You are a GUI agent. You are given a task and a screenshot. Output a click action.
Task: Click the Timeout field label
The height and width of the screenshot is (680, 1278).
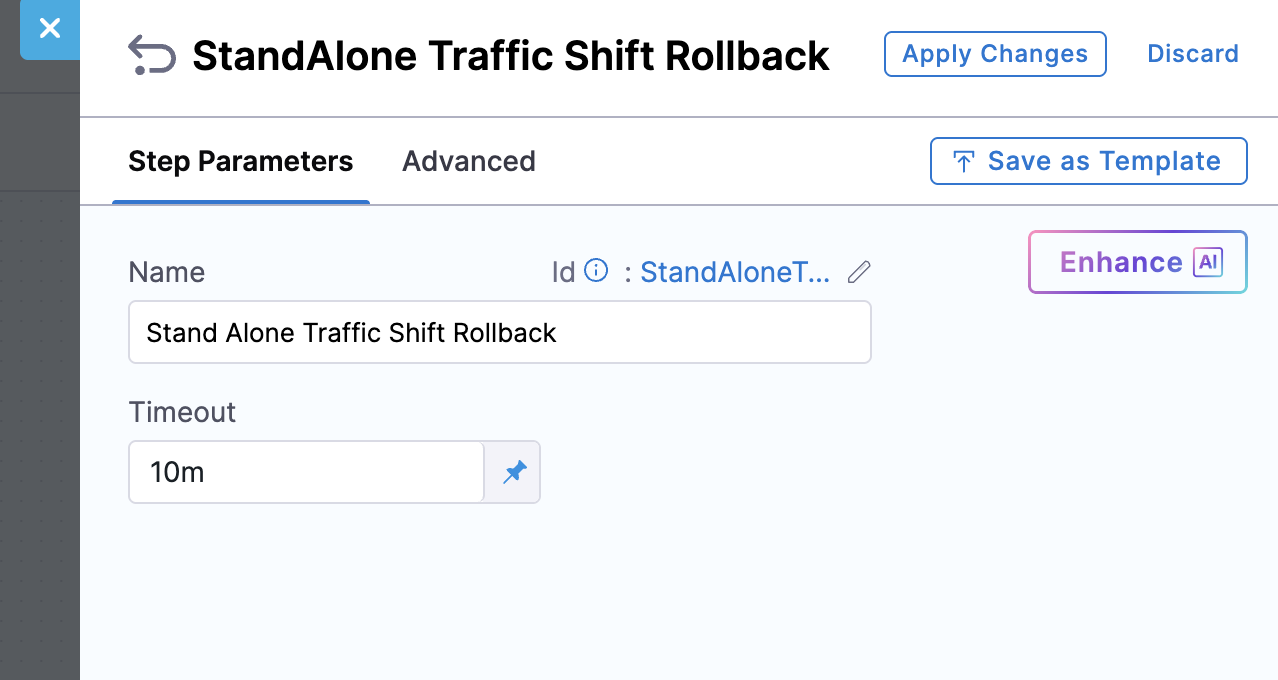point(182,412)
